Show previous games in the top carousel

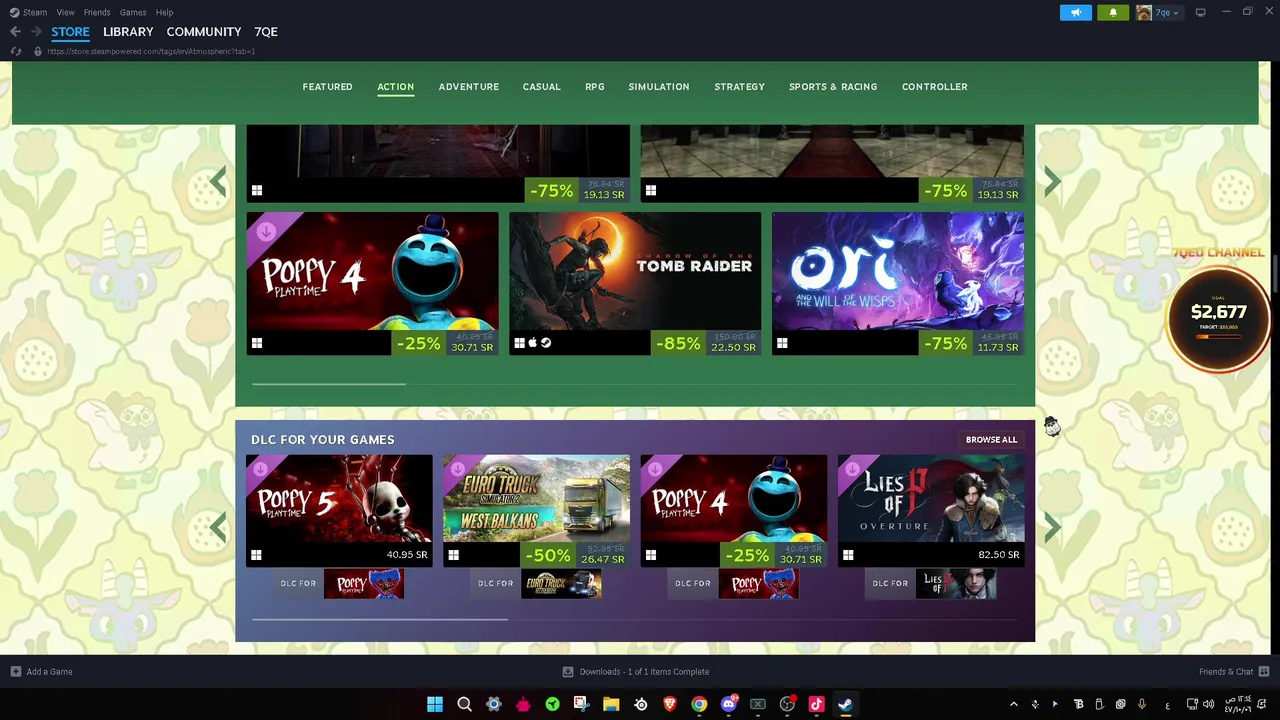(x=218, y=182)
